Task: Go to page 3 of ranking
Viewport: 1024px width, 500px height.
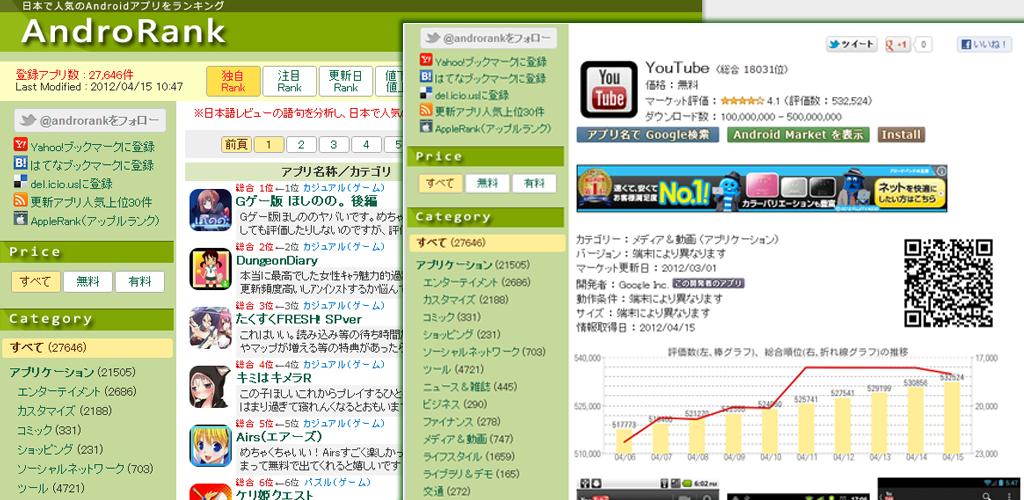Action: [334, 144]
